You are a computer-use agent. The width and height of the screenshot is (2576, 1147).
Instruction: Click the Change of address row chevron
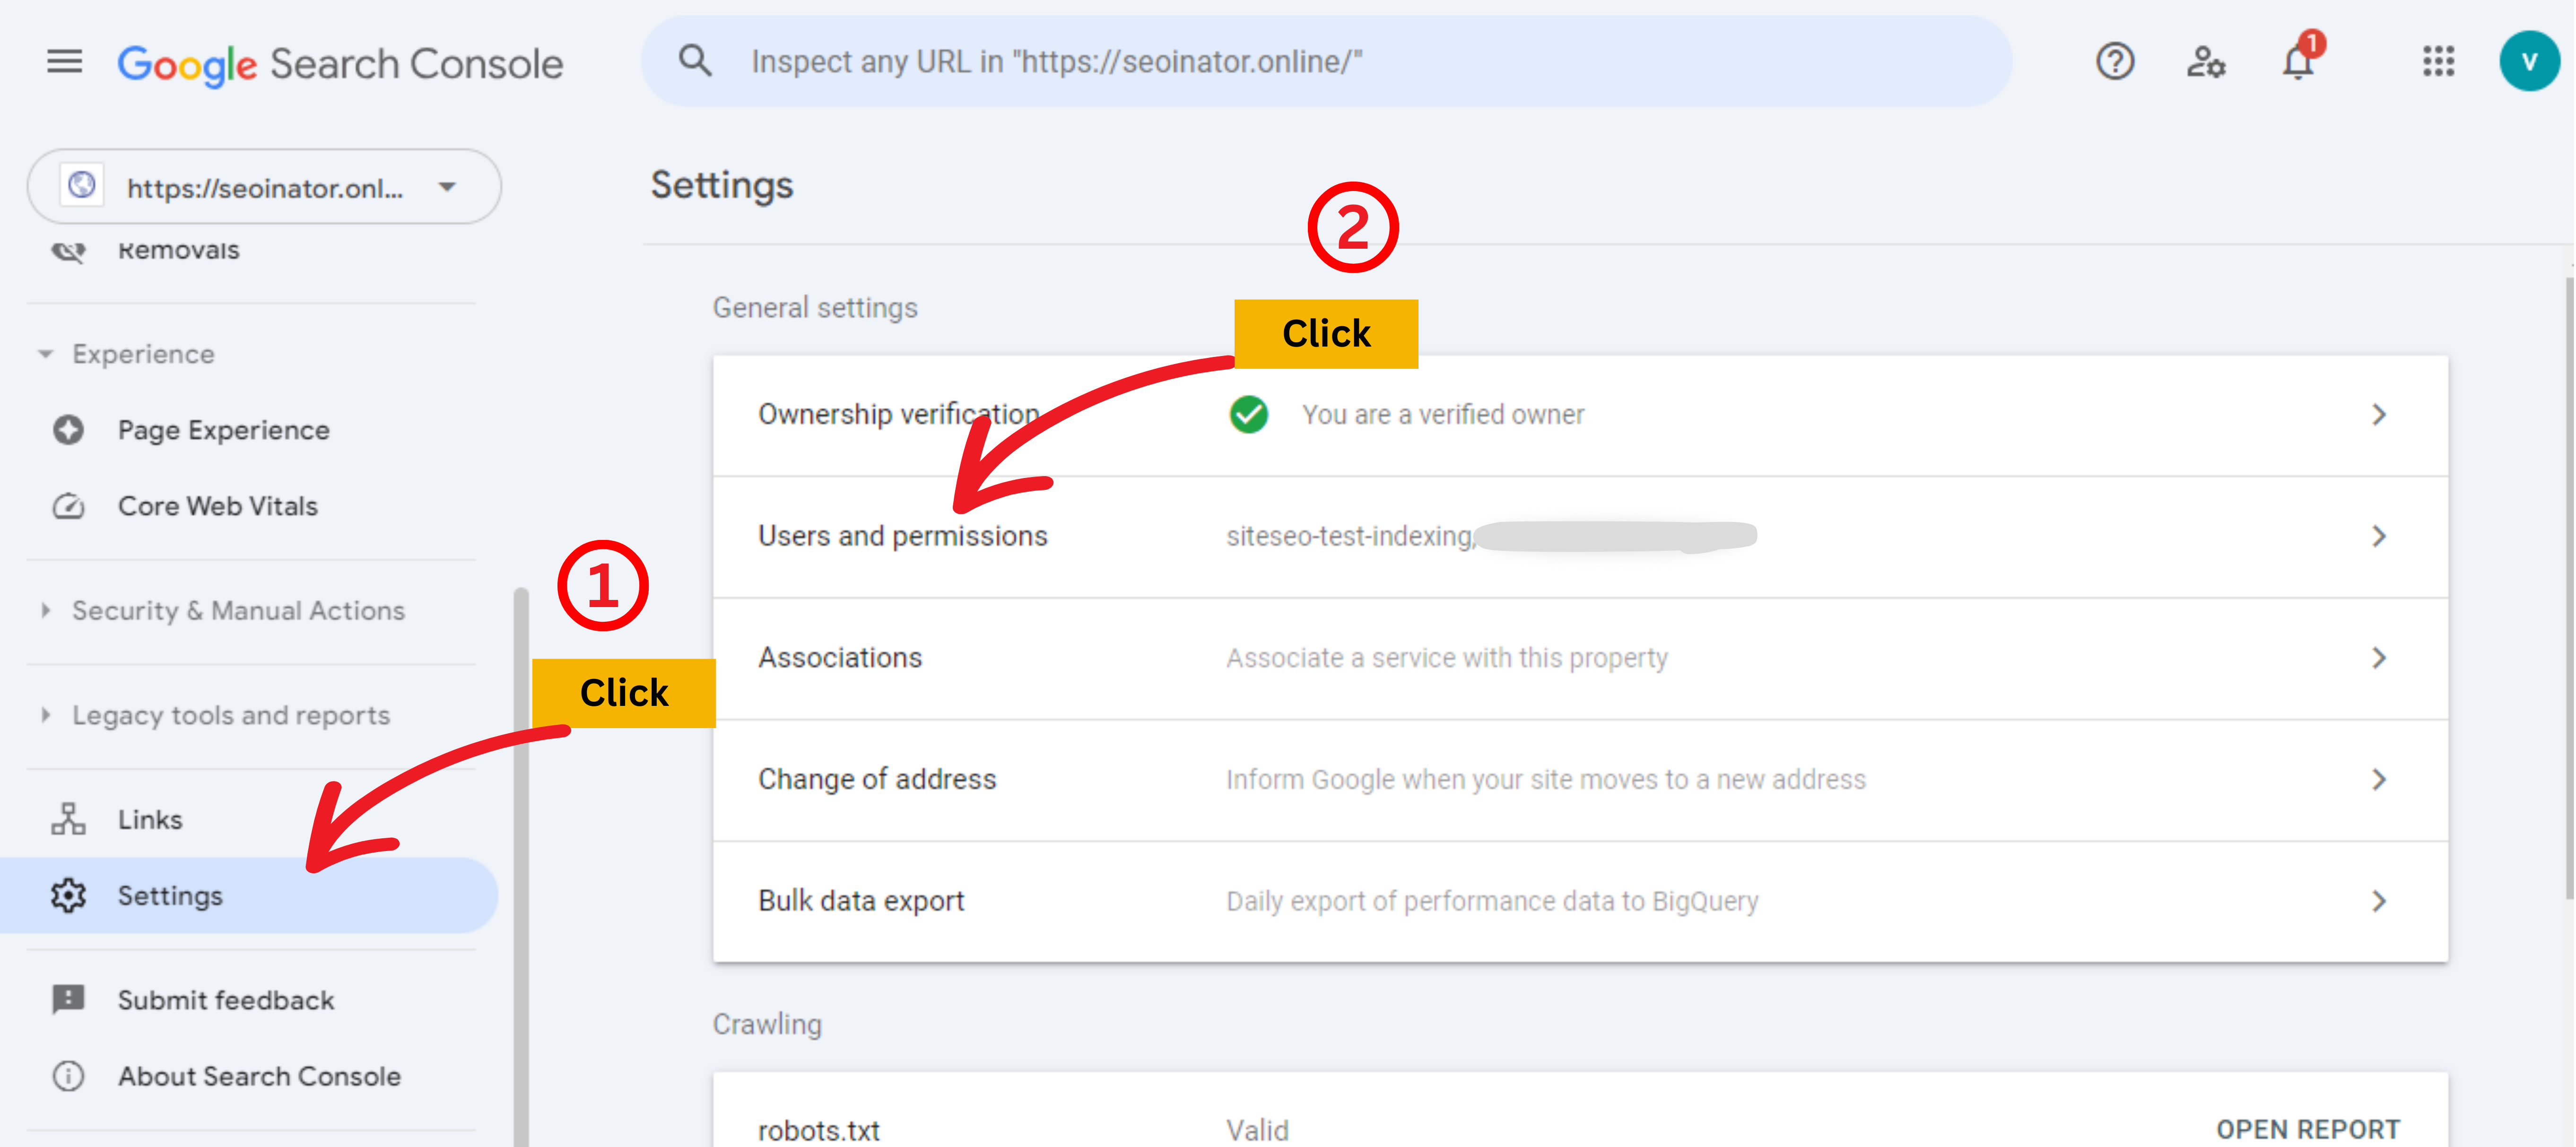2380,779
